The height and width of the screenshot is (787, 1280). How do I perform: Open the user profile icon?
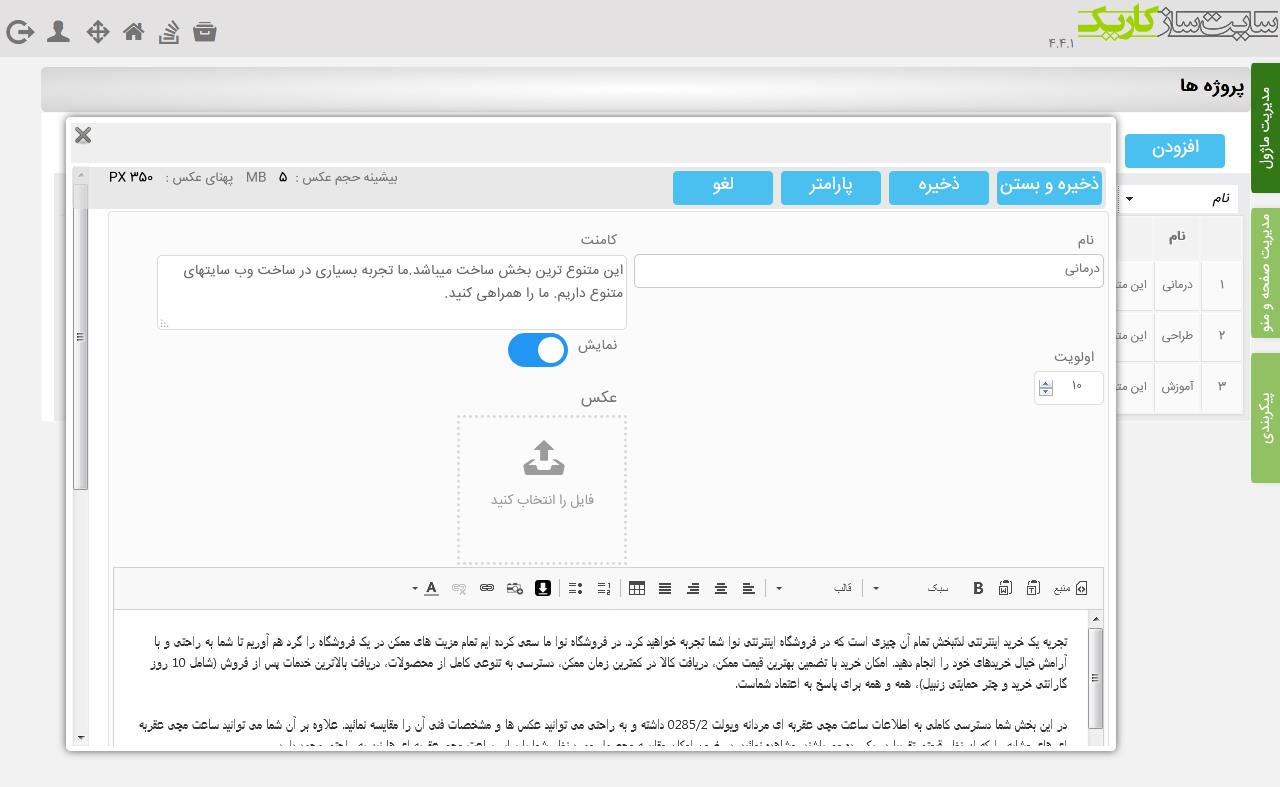[x=58, y=32]
